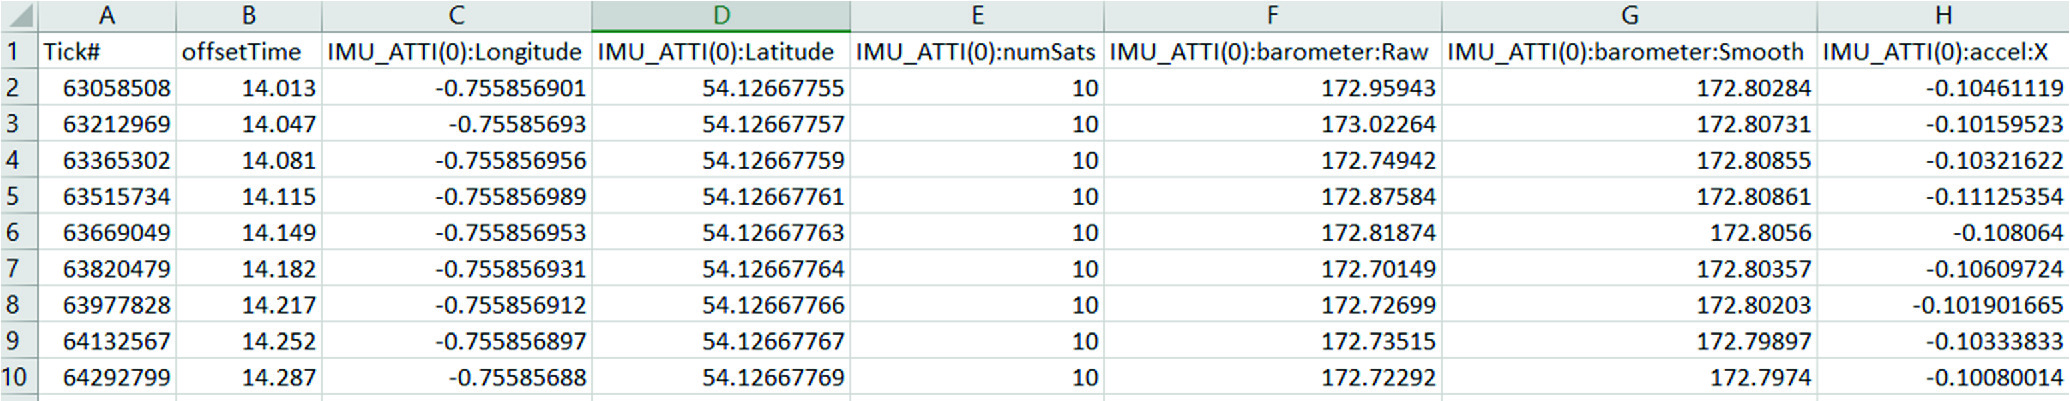Screen dimensions: 2070x401
Task: Click the Select All corner triangle
Action: point(20,16)
